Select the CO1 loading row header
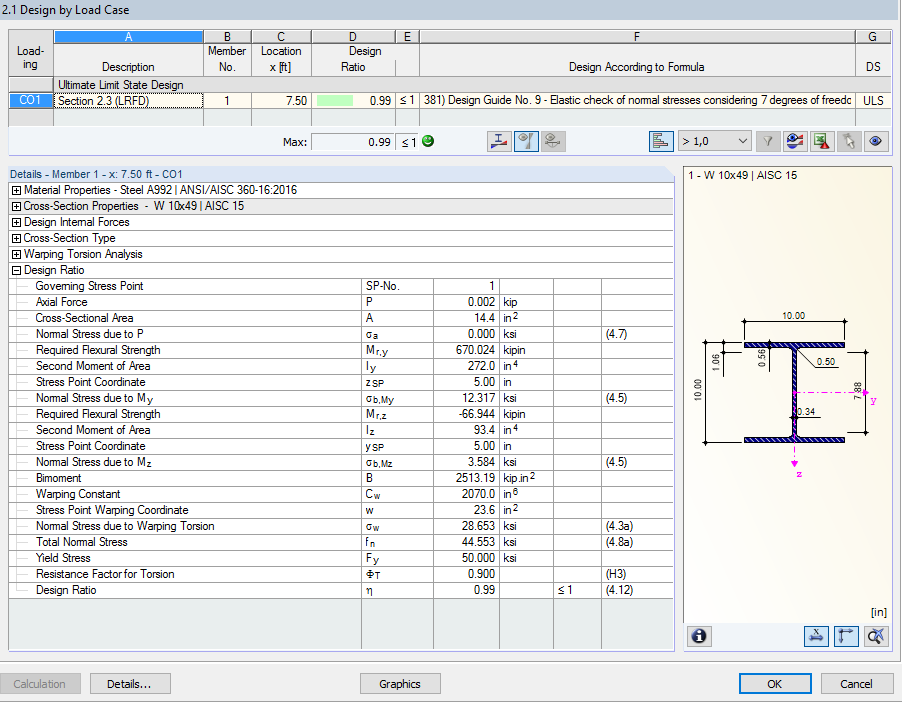902x702 pixels. coord(30,100)
